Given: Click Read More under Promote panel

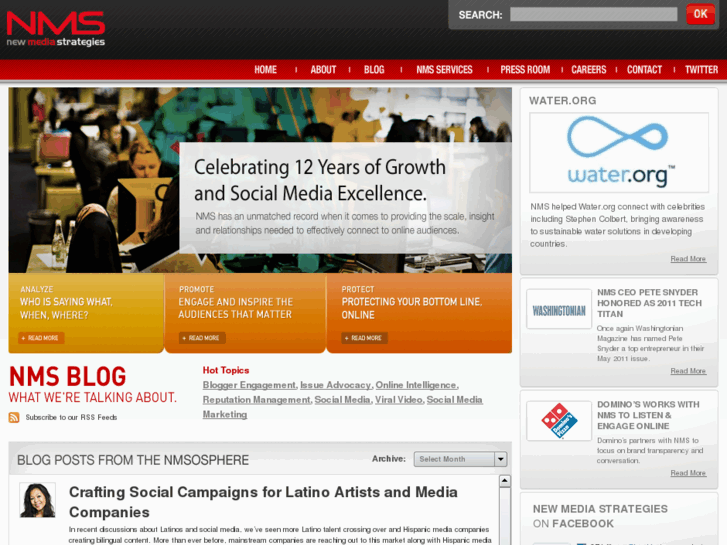Looking at the screenshot, I should (x=202, y=338).
